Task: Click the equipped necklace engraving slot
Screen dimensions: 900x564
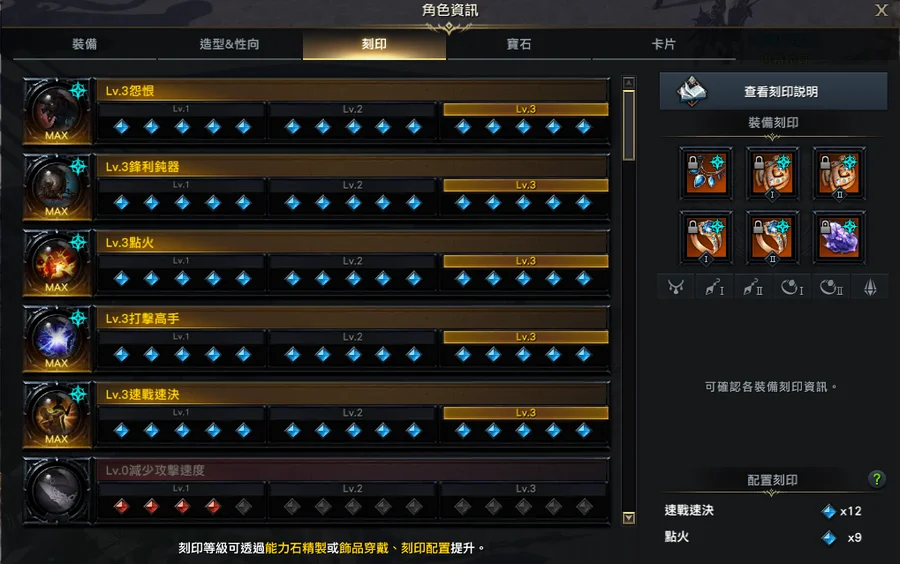Action: (706, 173)
